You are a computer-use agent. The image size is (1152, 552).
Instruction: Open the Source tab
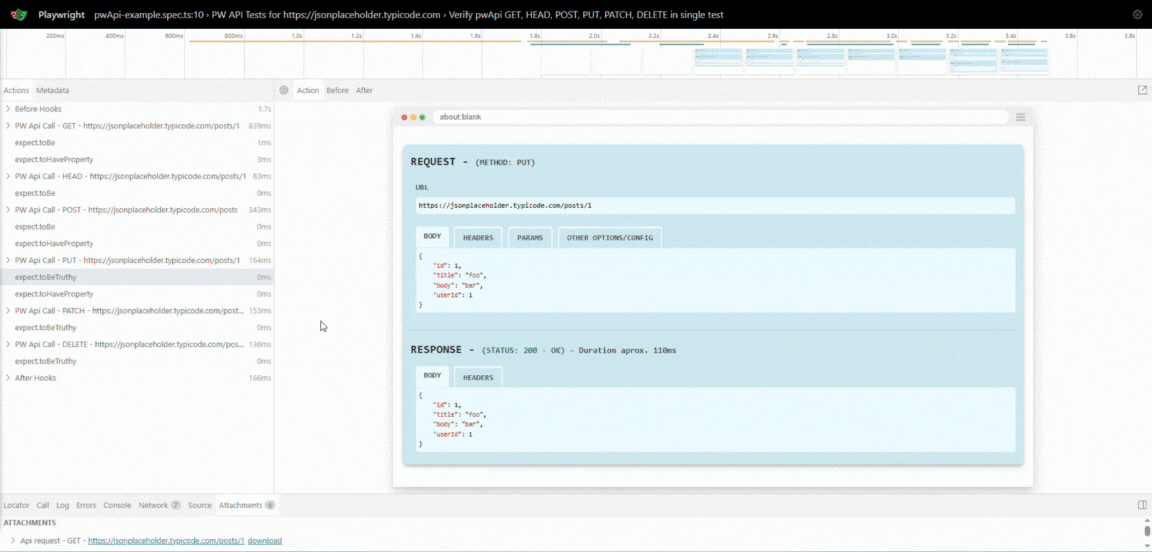(199, 505)
